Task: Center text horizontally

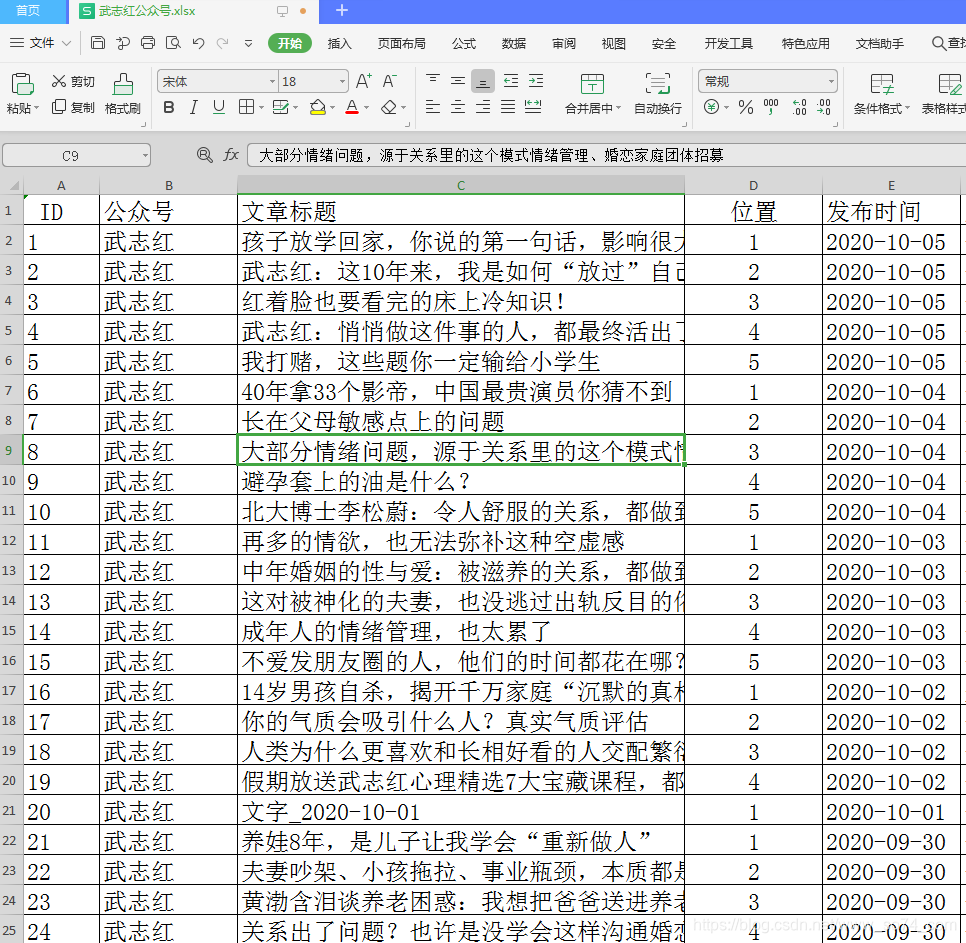Action: click(458, 107)
